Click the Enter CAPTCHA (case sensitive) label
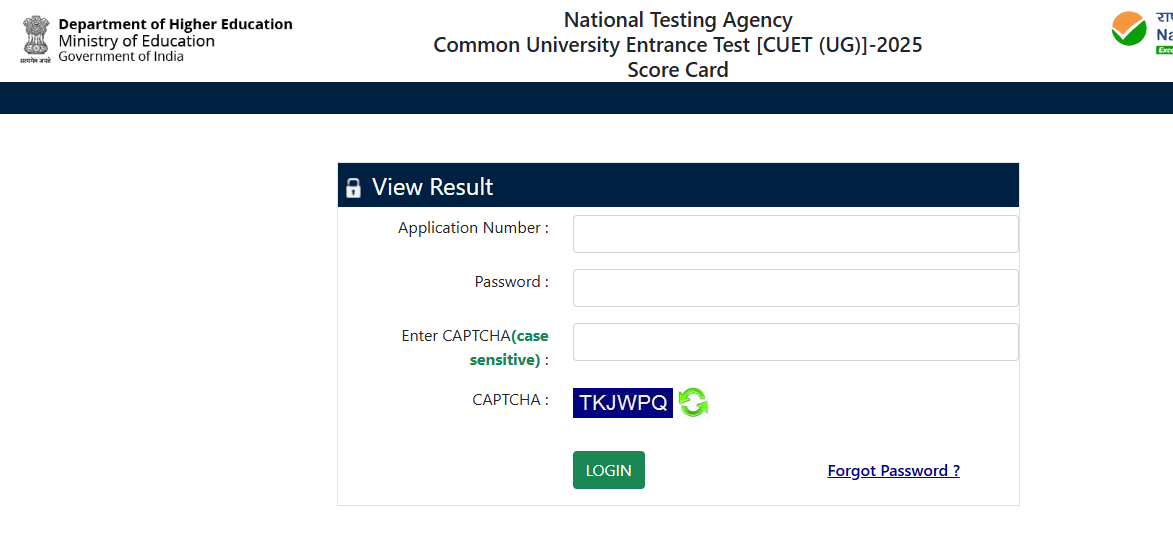The height and width of the screenshot is (560, 1173). click(475, 347)
